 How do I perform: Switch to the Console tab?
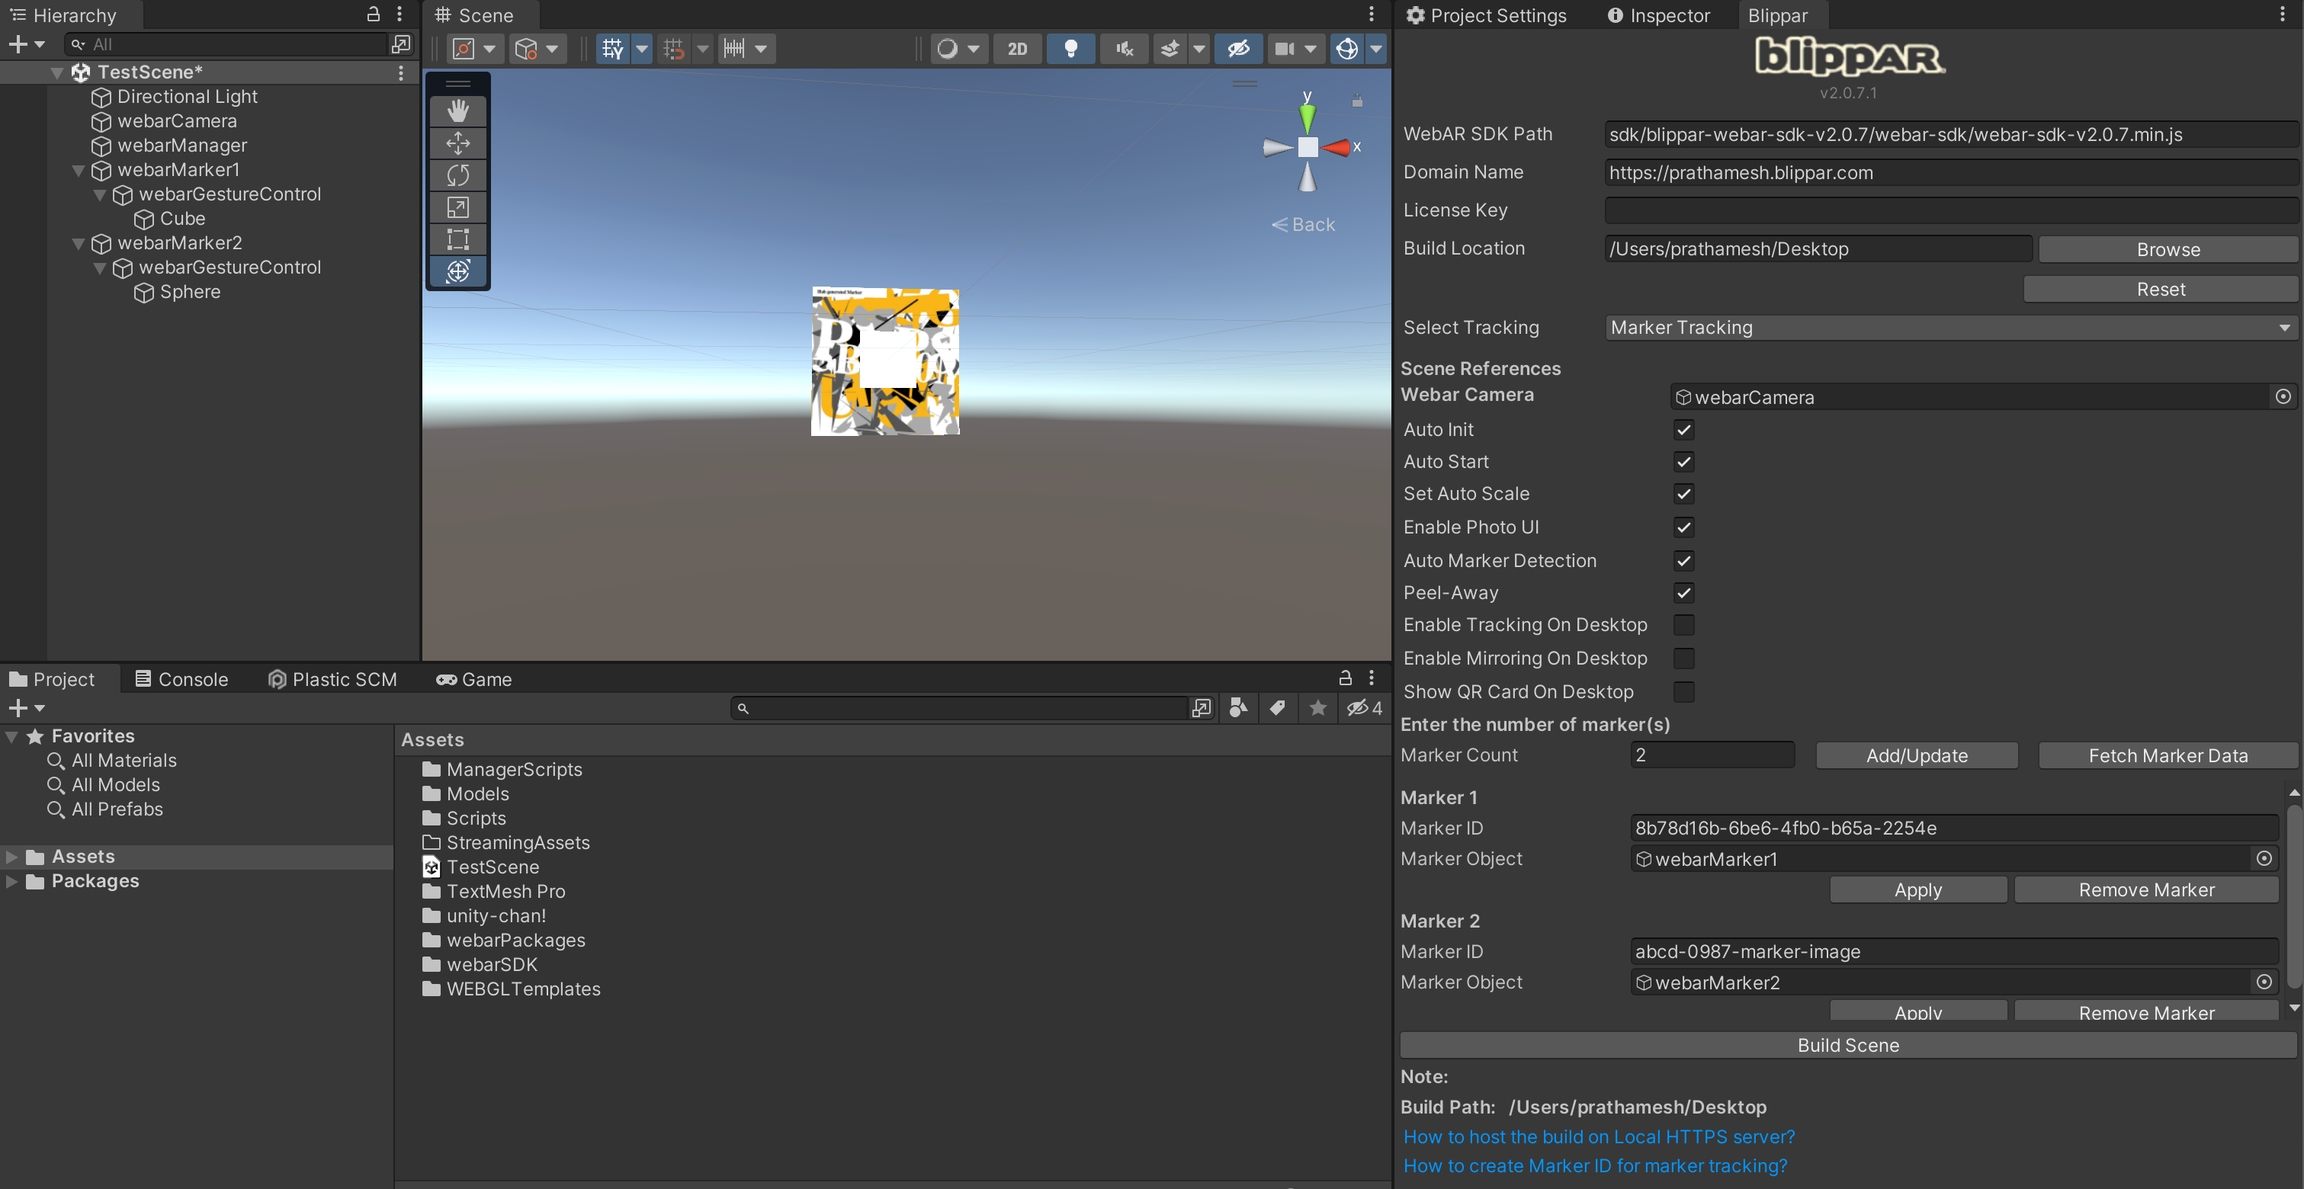(x=182, y=679)
